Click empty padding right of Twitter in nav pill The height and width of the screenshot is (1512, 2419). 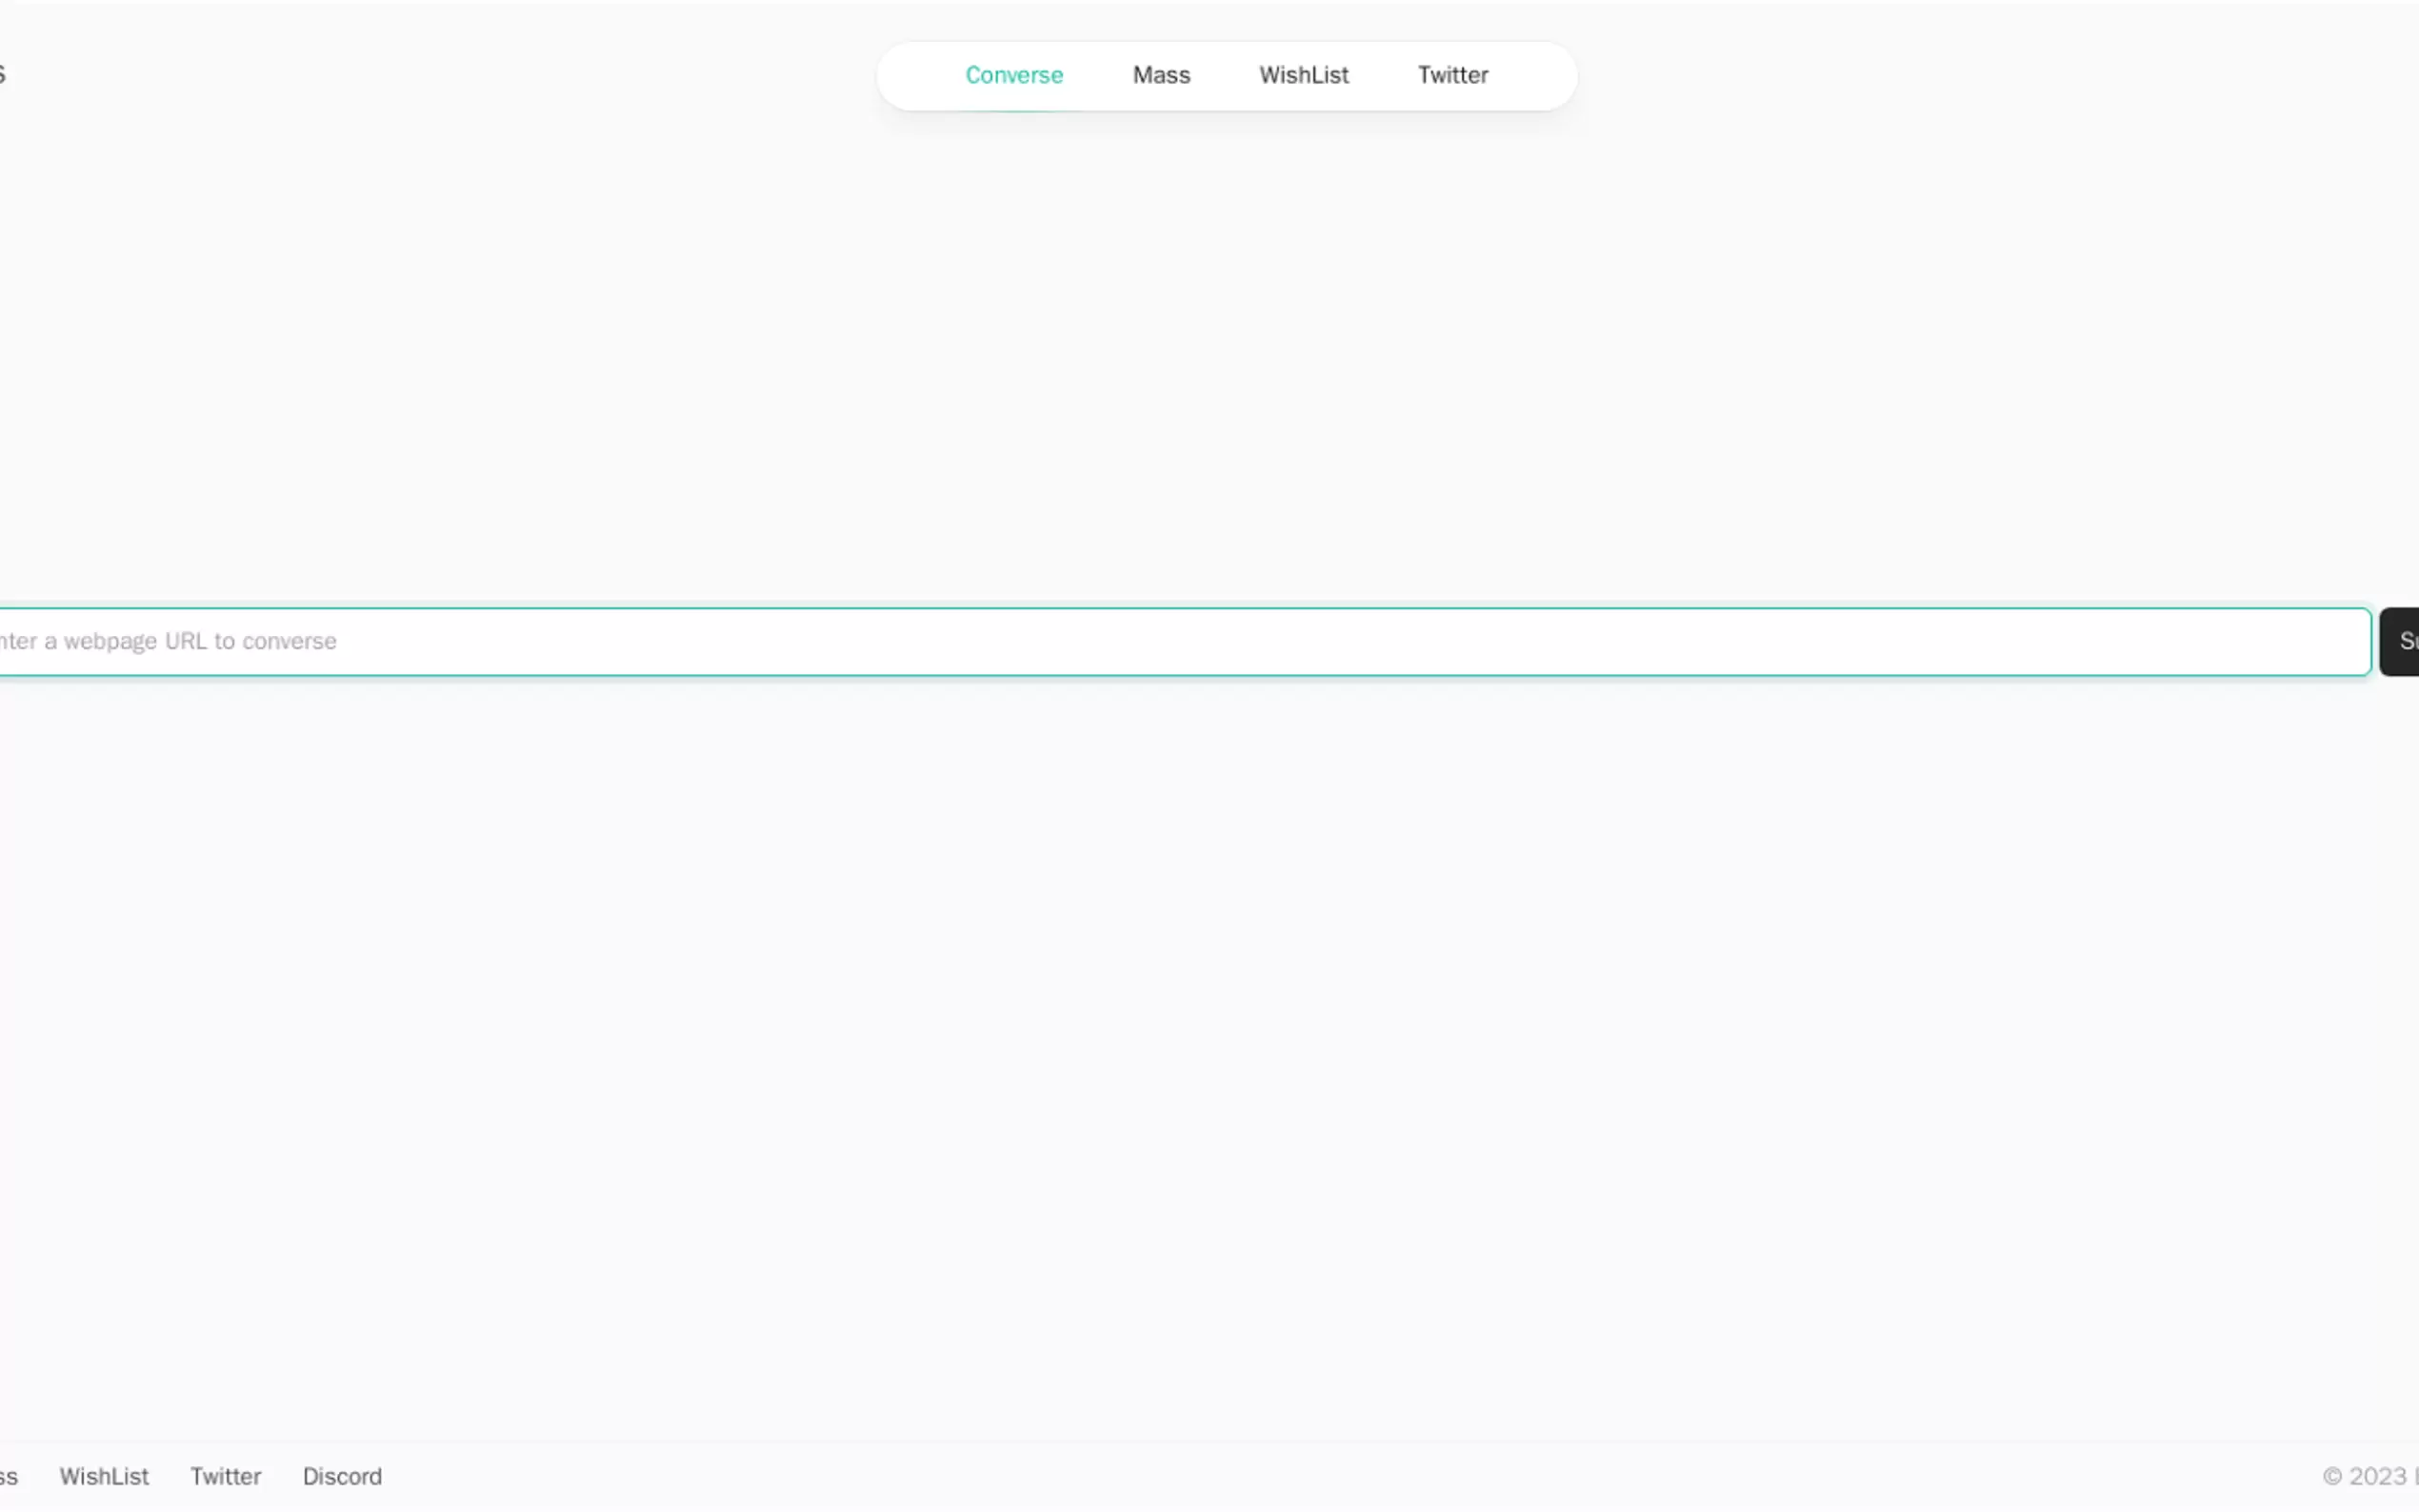click(x=1535, y=76)
